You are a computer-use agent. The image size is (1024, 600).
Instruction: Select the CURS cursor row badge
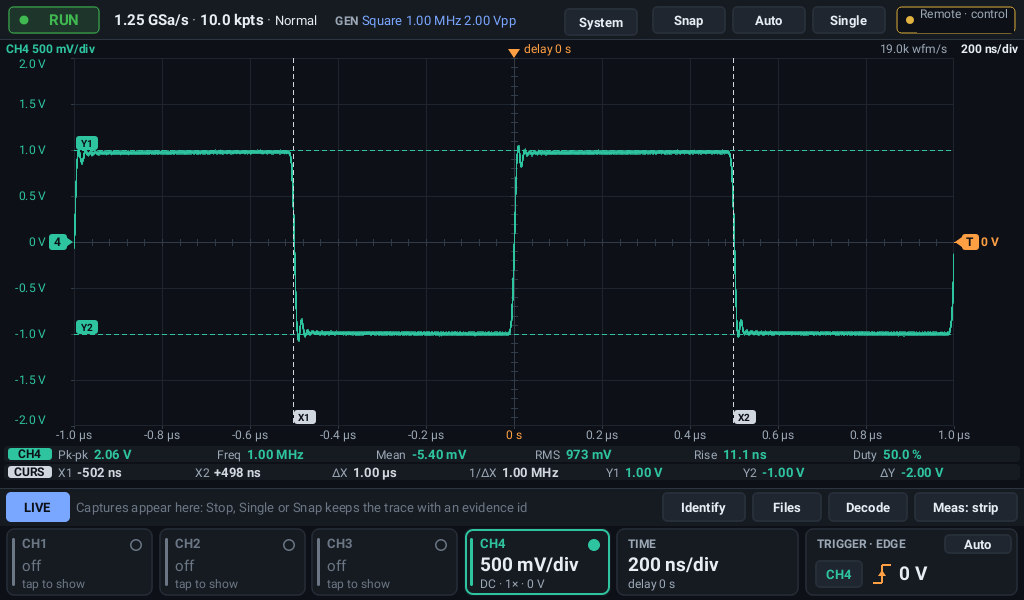point(29,472)
